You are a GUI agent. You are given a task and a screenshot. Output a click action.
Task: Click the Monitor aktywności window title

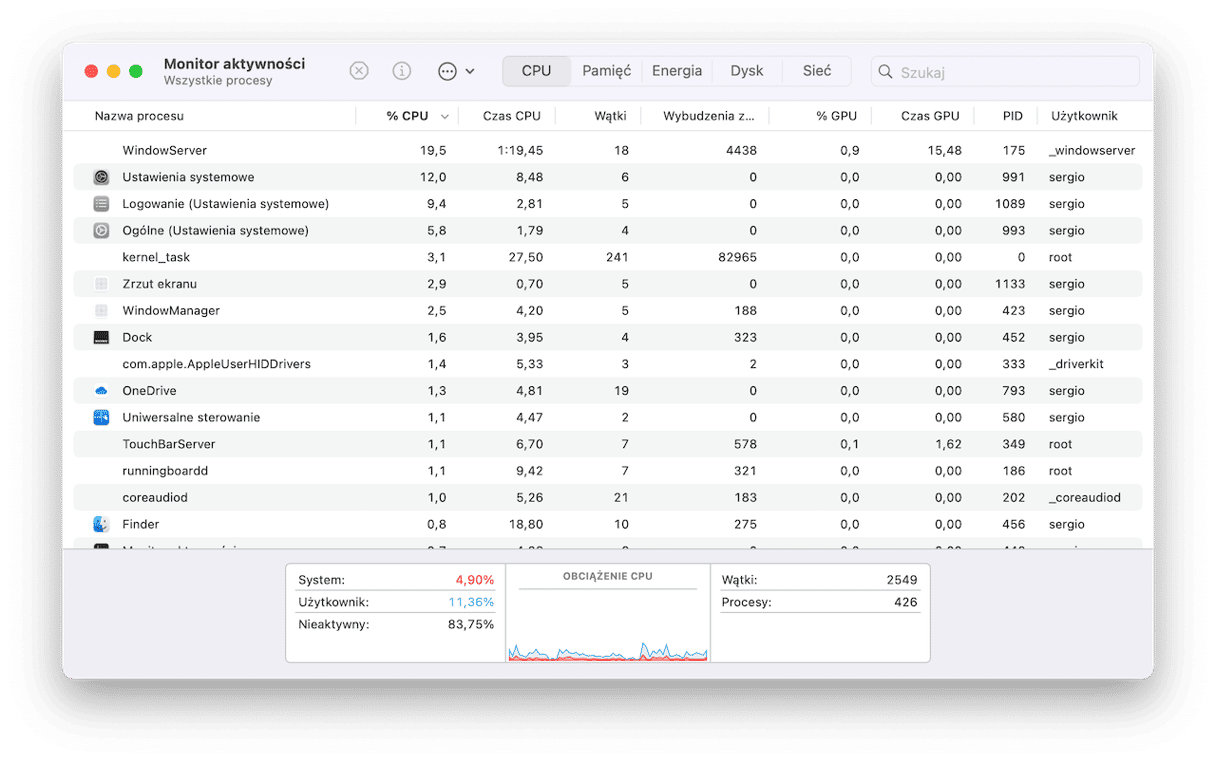pos(234,64)
